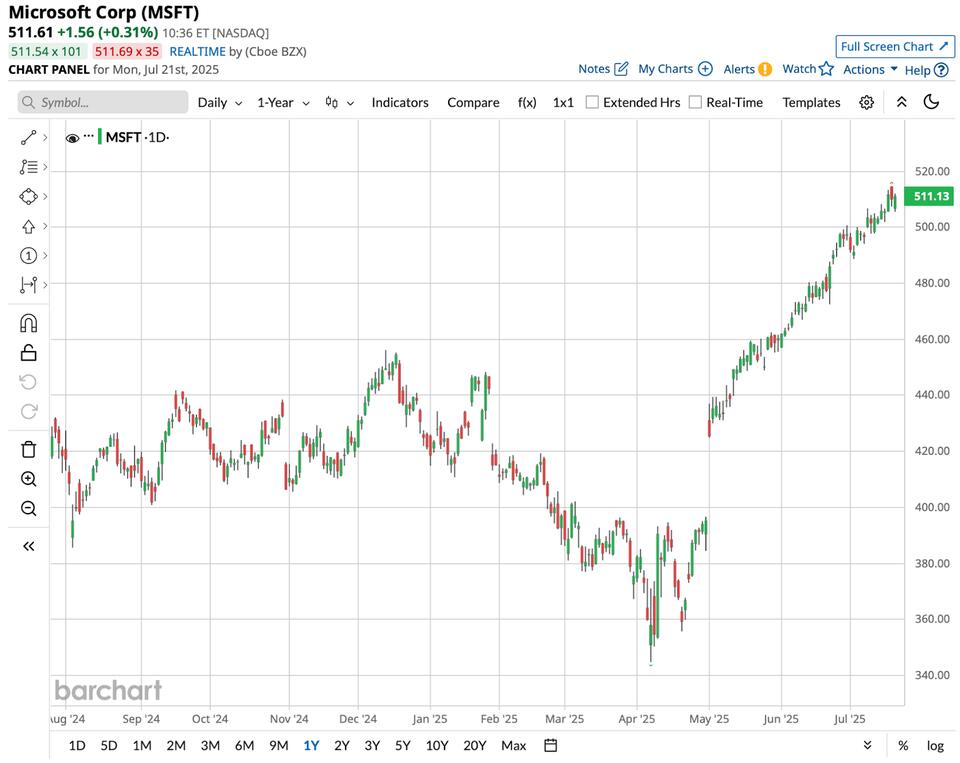
Task: Open the f(x) expressions menu
Action: pyautogui.click(x=527, y=102)
